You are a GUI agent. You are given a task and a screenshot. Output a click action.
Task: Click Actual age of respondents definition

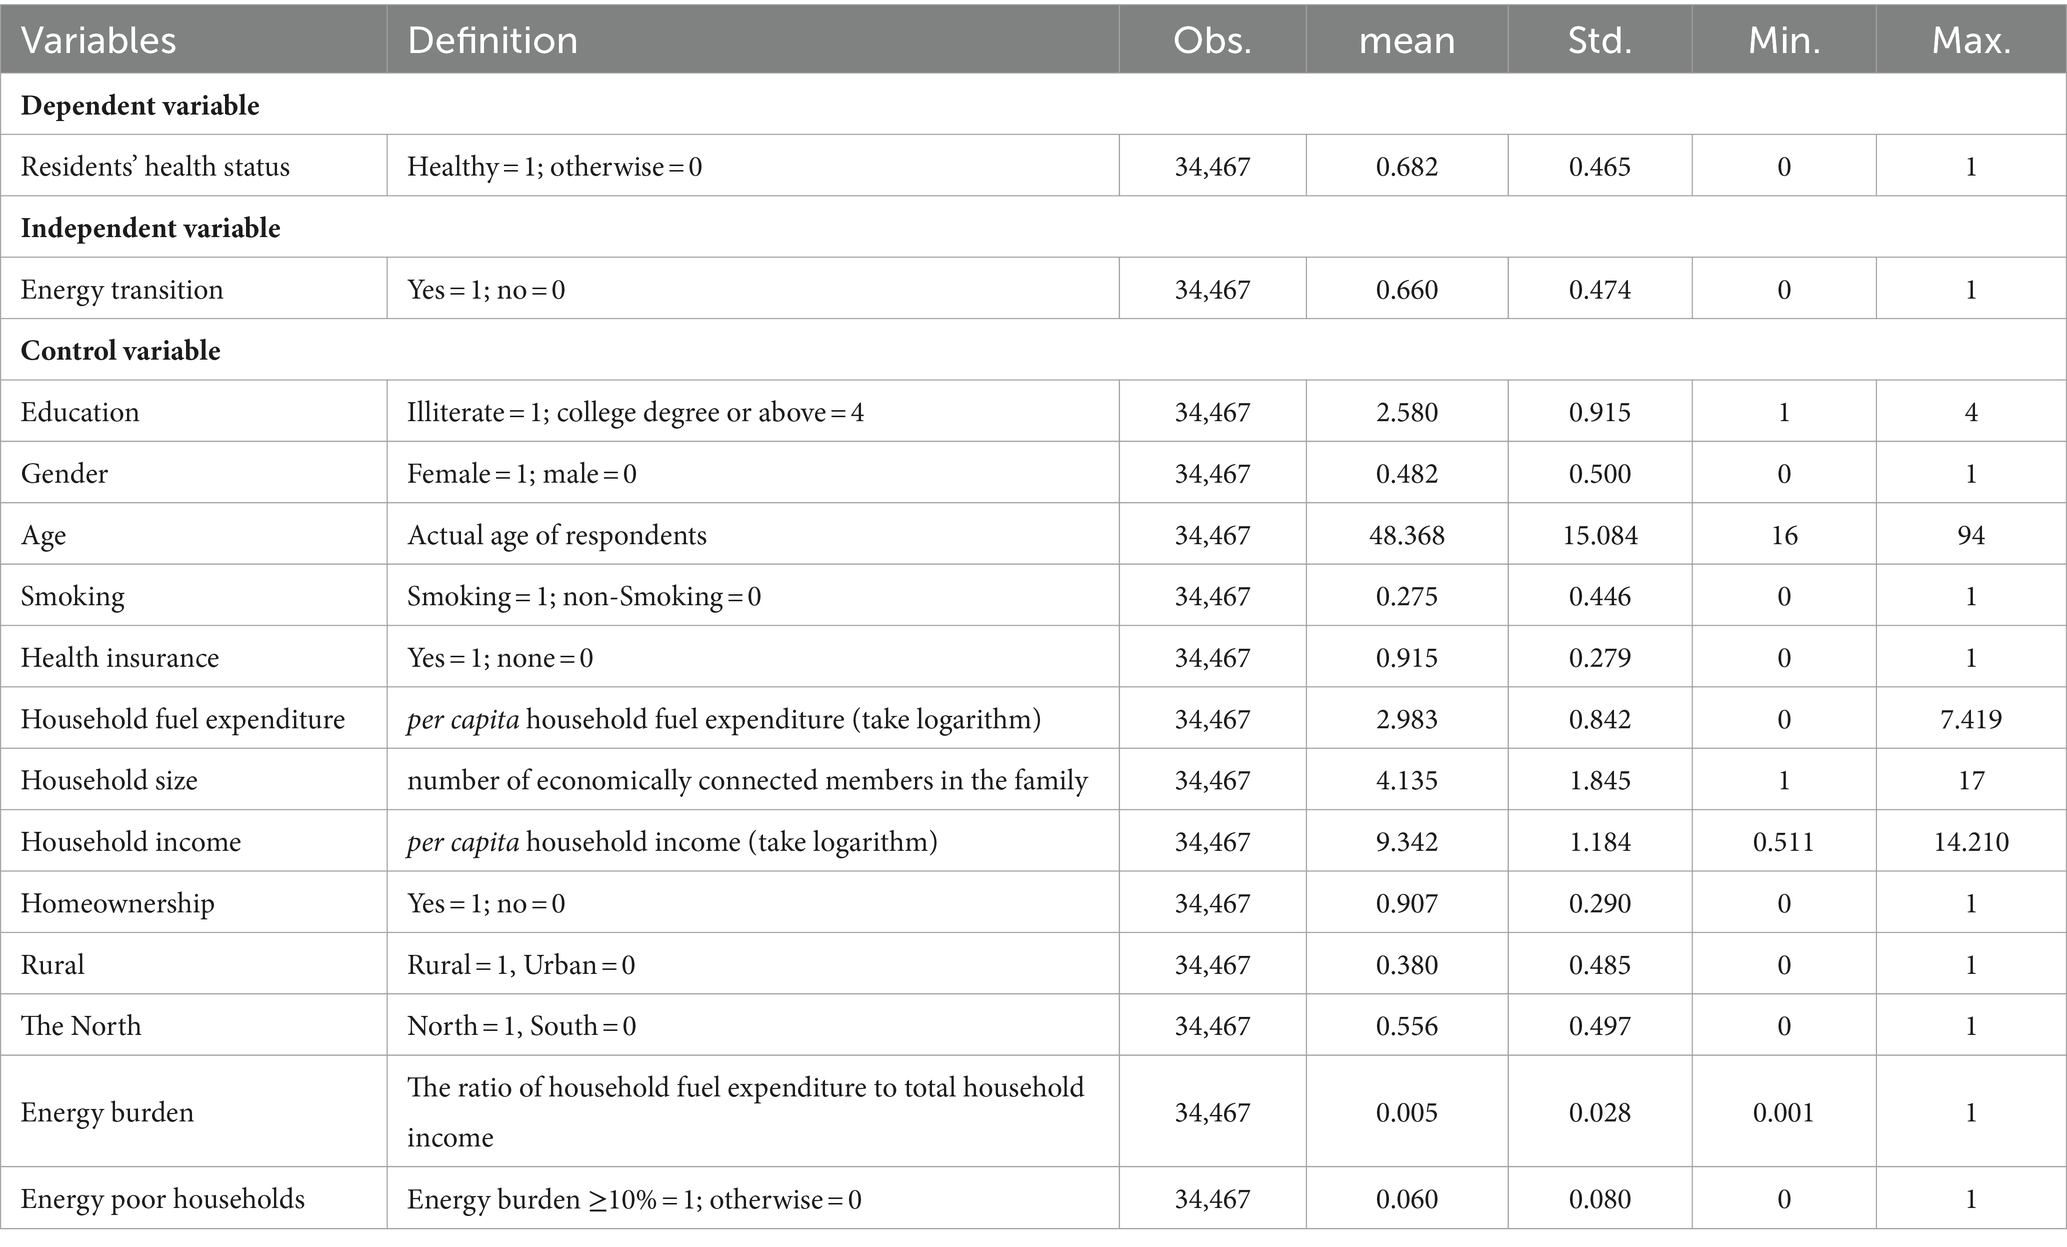coord(557,535)
